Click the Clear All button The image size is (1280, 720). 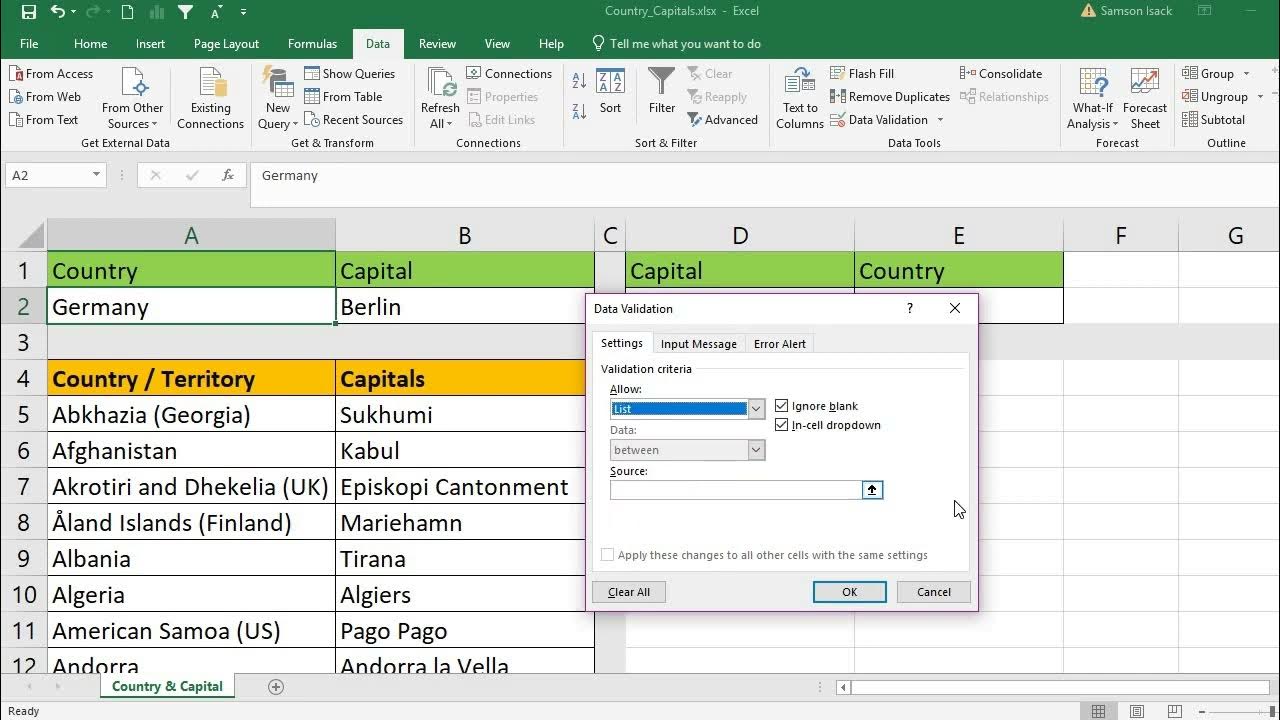(x=629, y=592)
